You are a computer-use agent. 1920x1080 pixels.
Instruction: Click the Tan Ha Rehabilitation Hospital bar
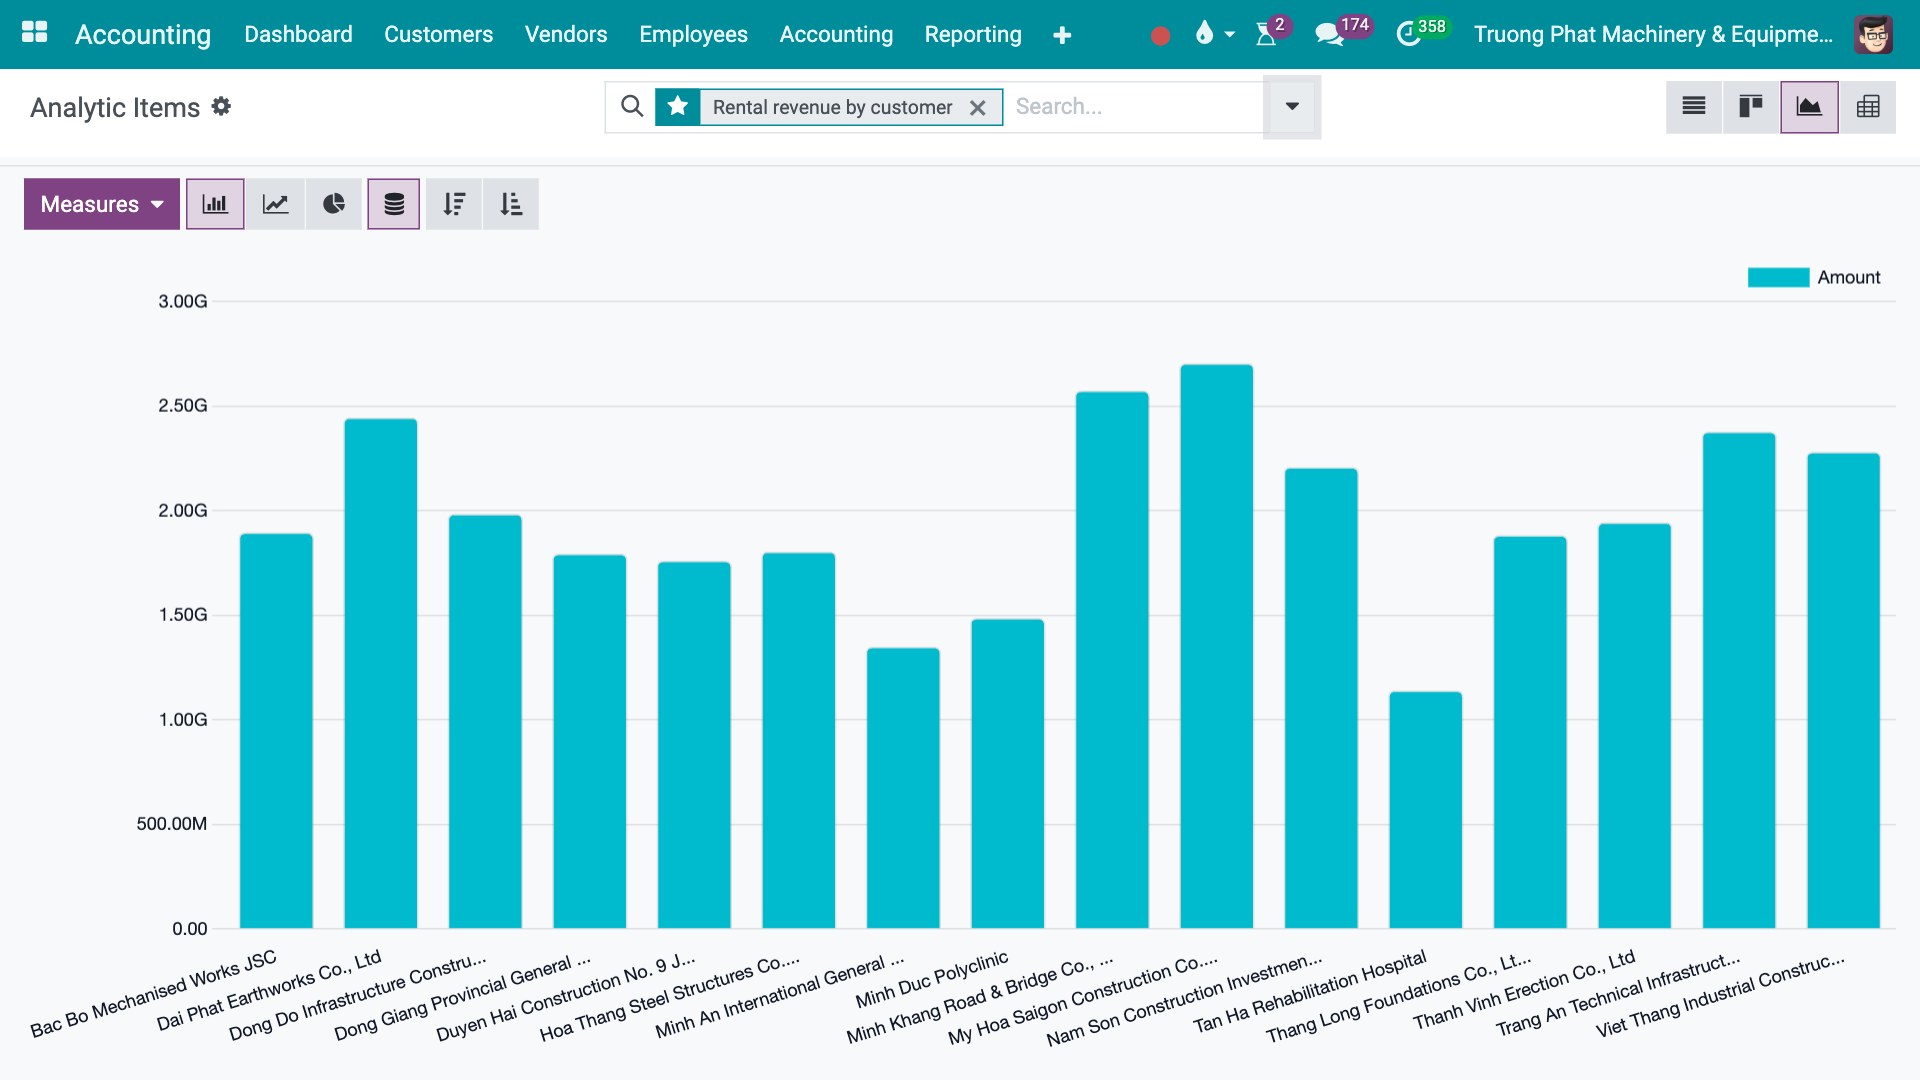1425,810
